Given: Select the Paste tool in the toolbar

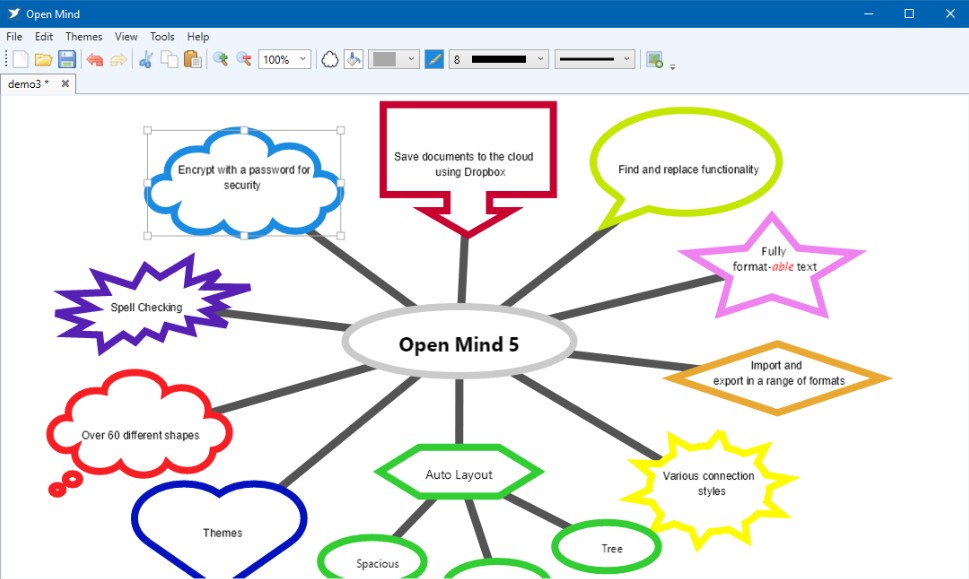Looking at the screenshot, I should point(191,59).
